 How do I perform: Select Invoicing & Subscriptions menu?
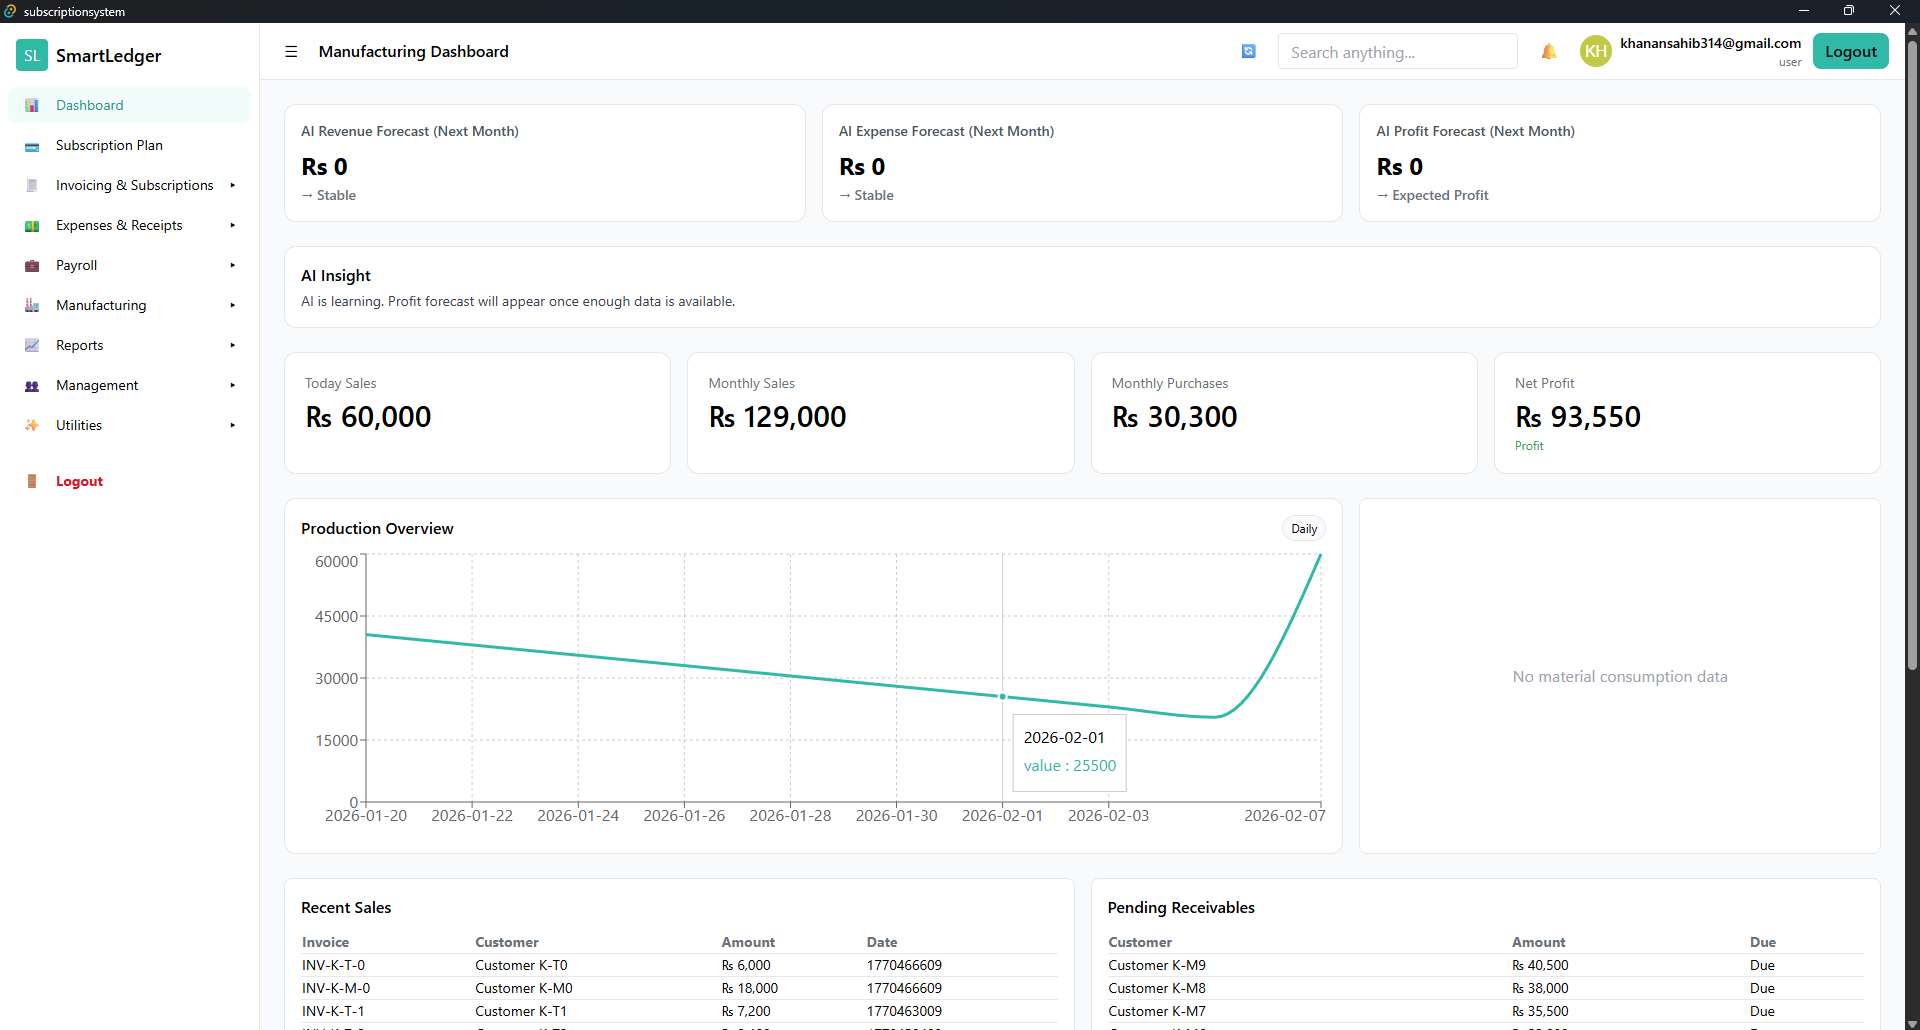[x=129, y=185]
